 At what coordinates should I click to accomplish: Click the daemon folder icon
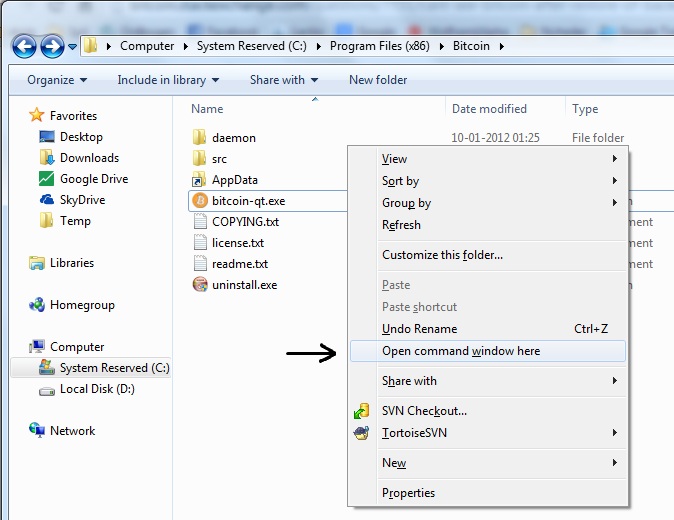click(x=199, y=138)
